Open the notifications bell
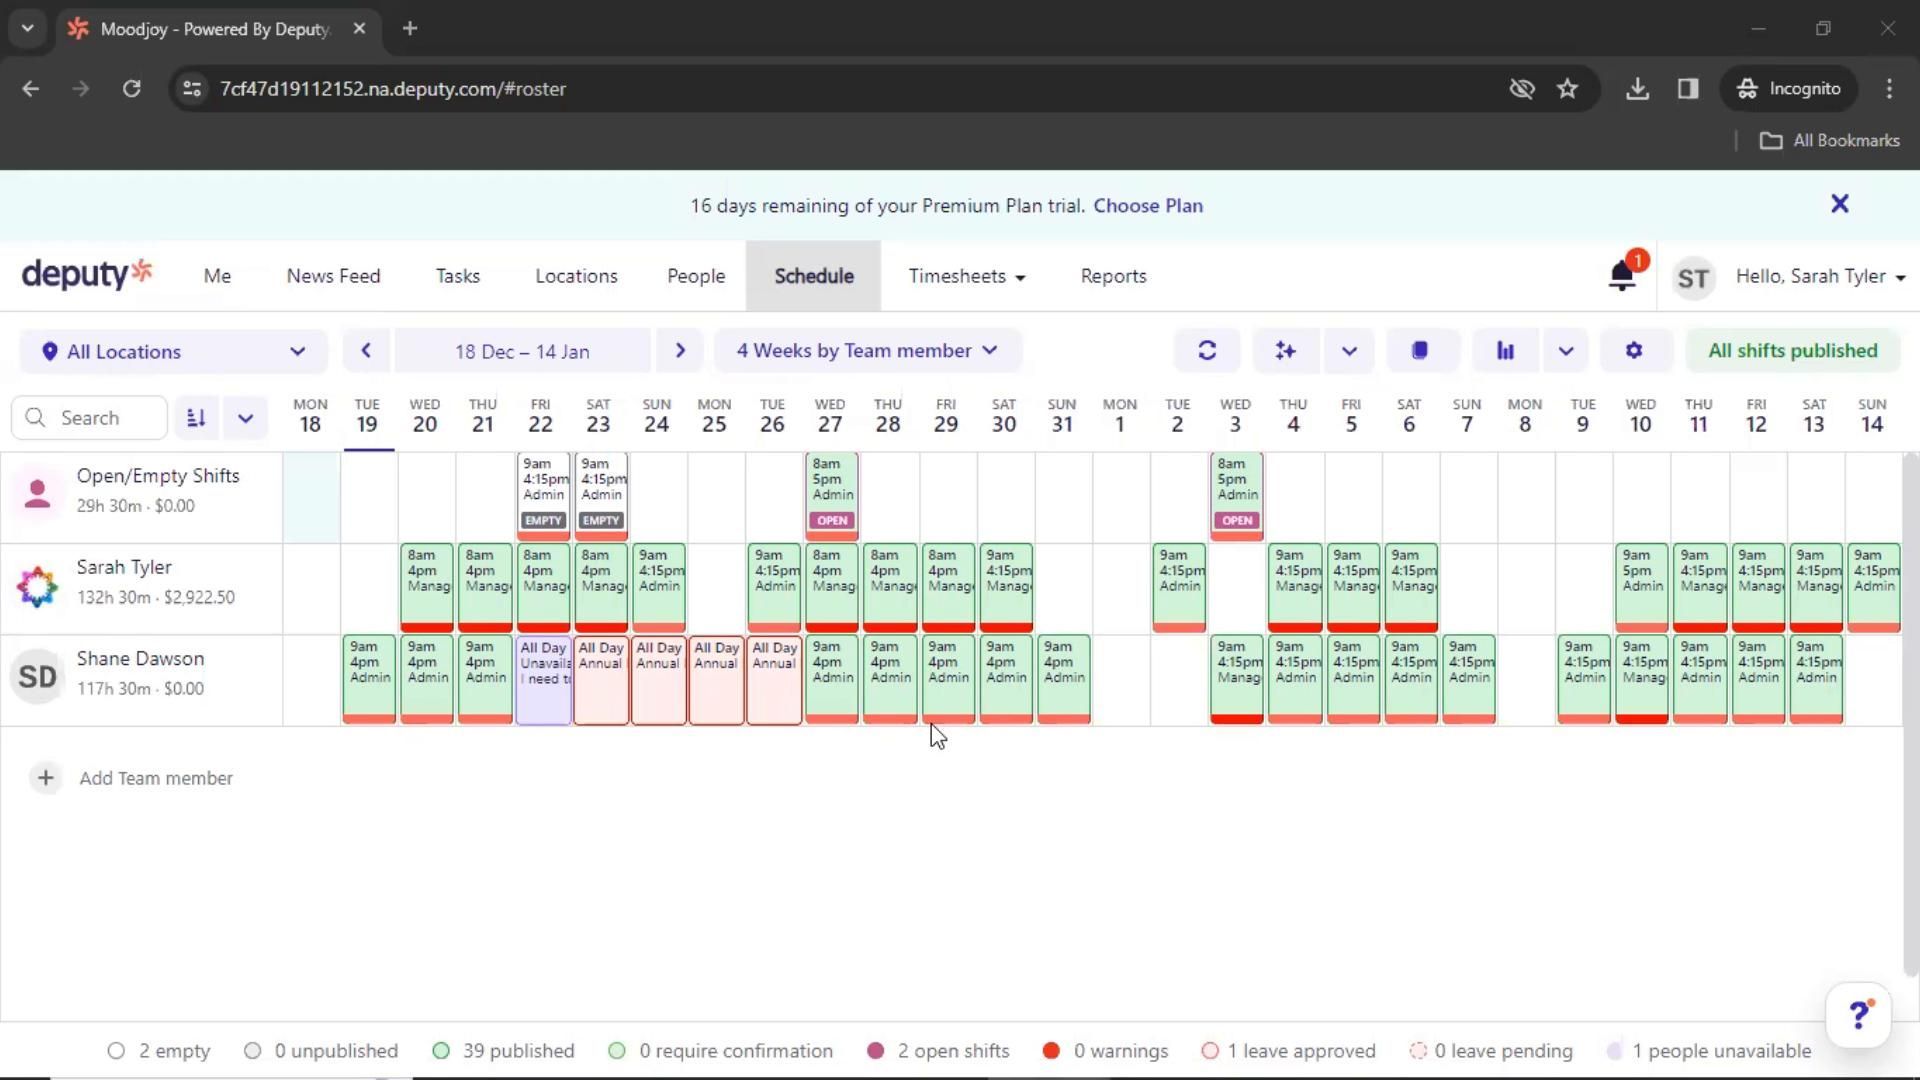Image resolution: width=1920 pixels, height=1080 pixels. click(1622, 276)
